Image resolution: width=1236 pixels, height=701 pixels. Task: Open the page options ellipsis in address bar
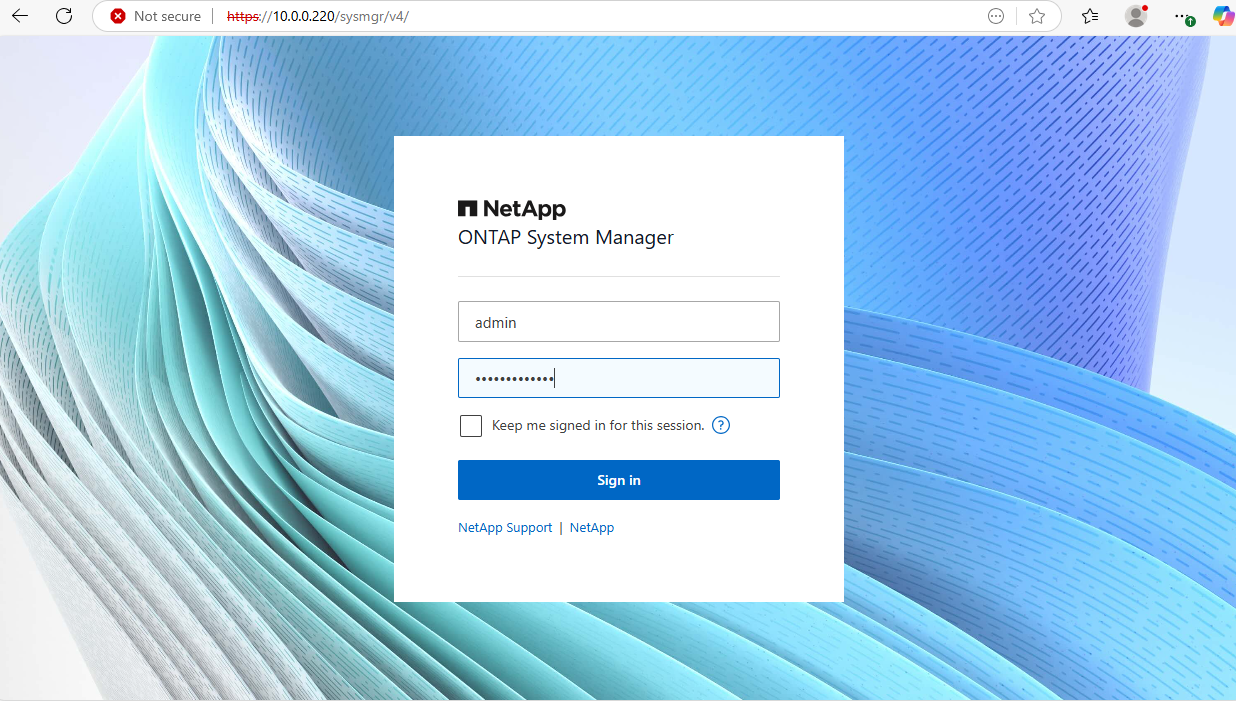[x=996, y=16]
